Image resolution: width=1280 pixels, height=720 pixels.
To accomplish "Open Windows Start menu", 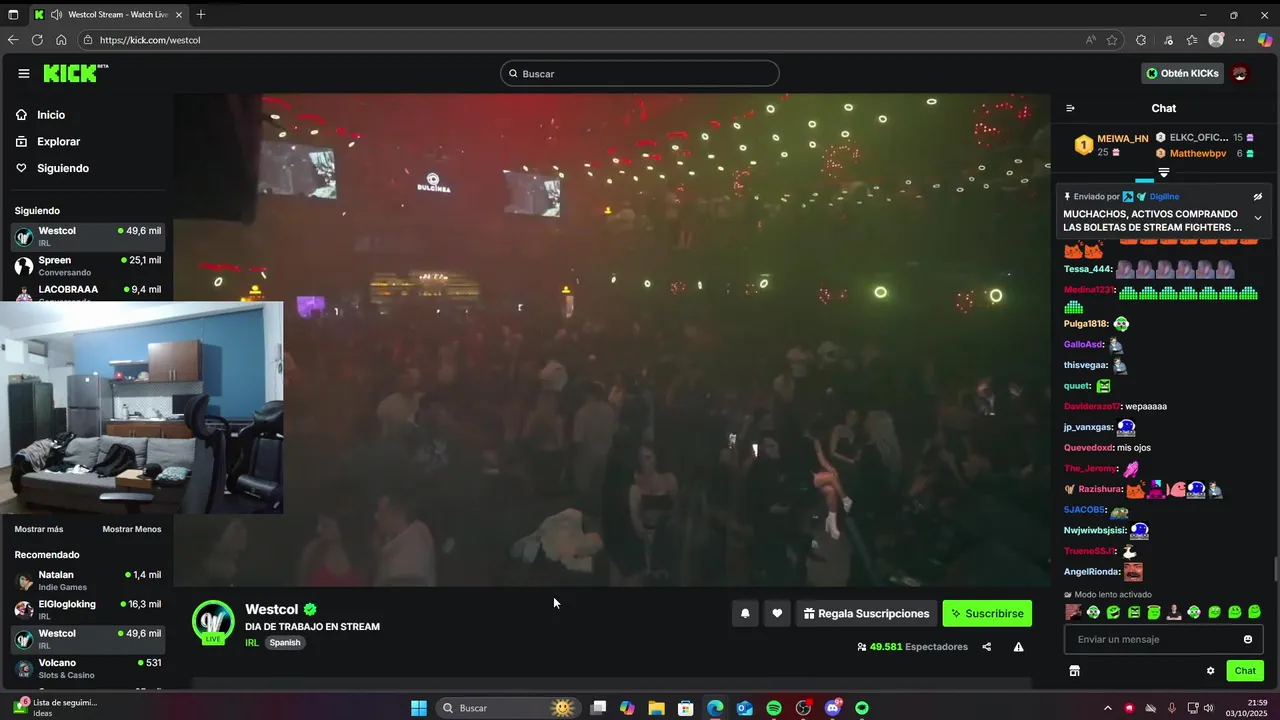I will (x=419, y=708).
